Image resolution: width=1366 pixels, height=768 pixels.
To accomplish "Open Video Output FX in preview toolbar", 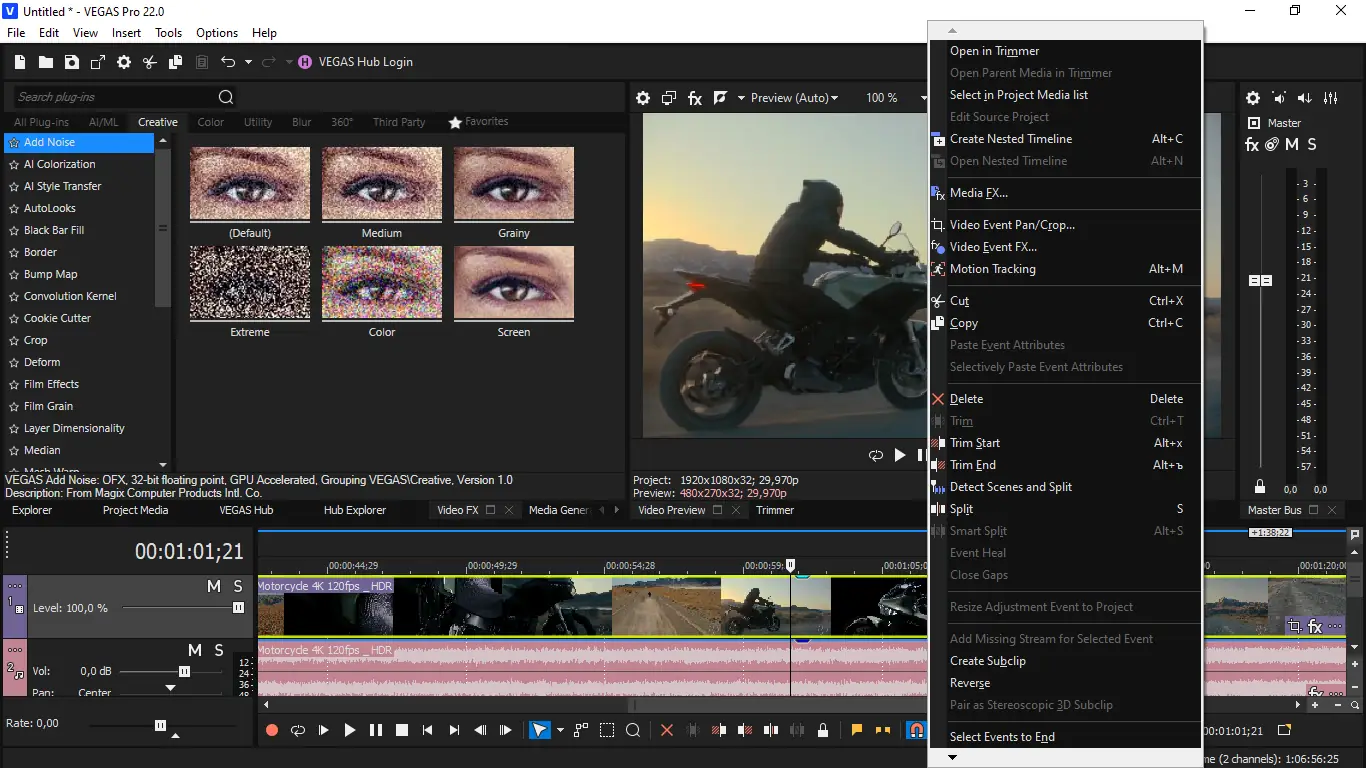I will tap(695, 98).
